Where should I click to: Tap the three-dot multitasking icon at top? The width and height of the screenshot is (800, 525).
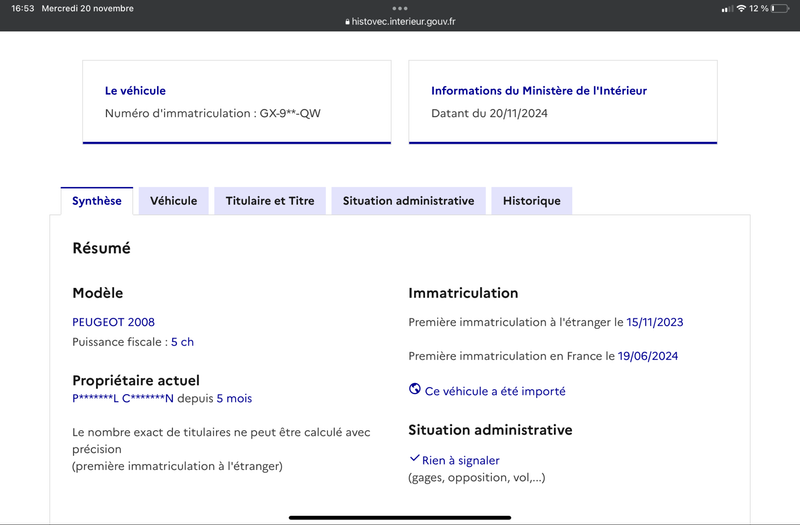pos(400,8)
